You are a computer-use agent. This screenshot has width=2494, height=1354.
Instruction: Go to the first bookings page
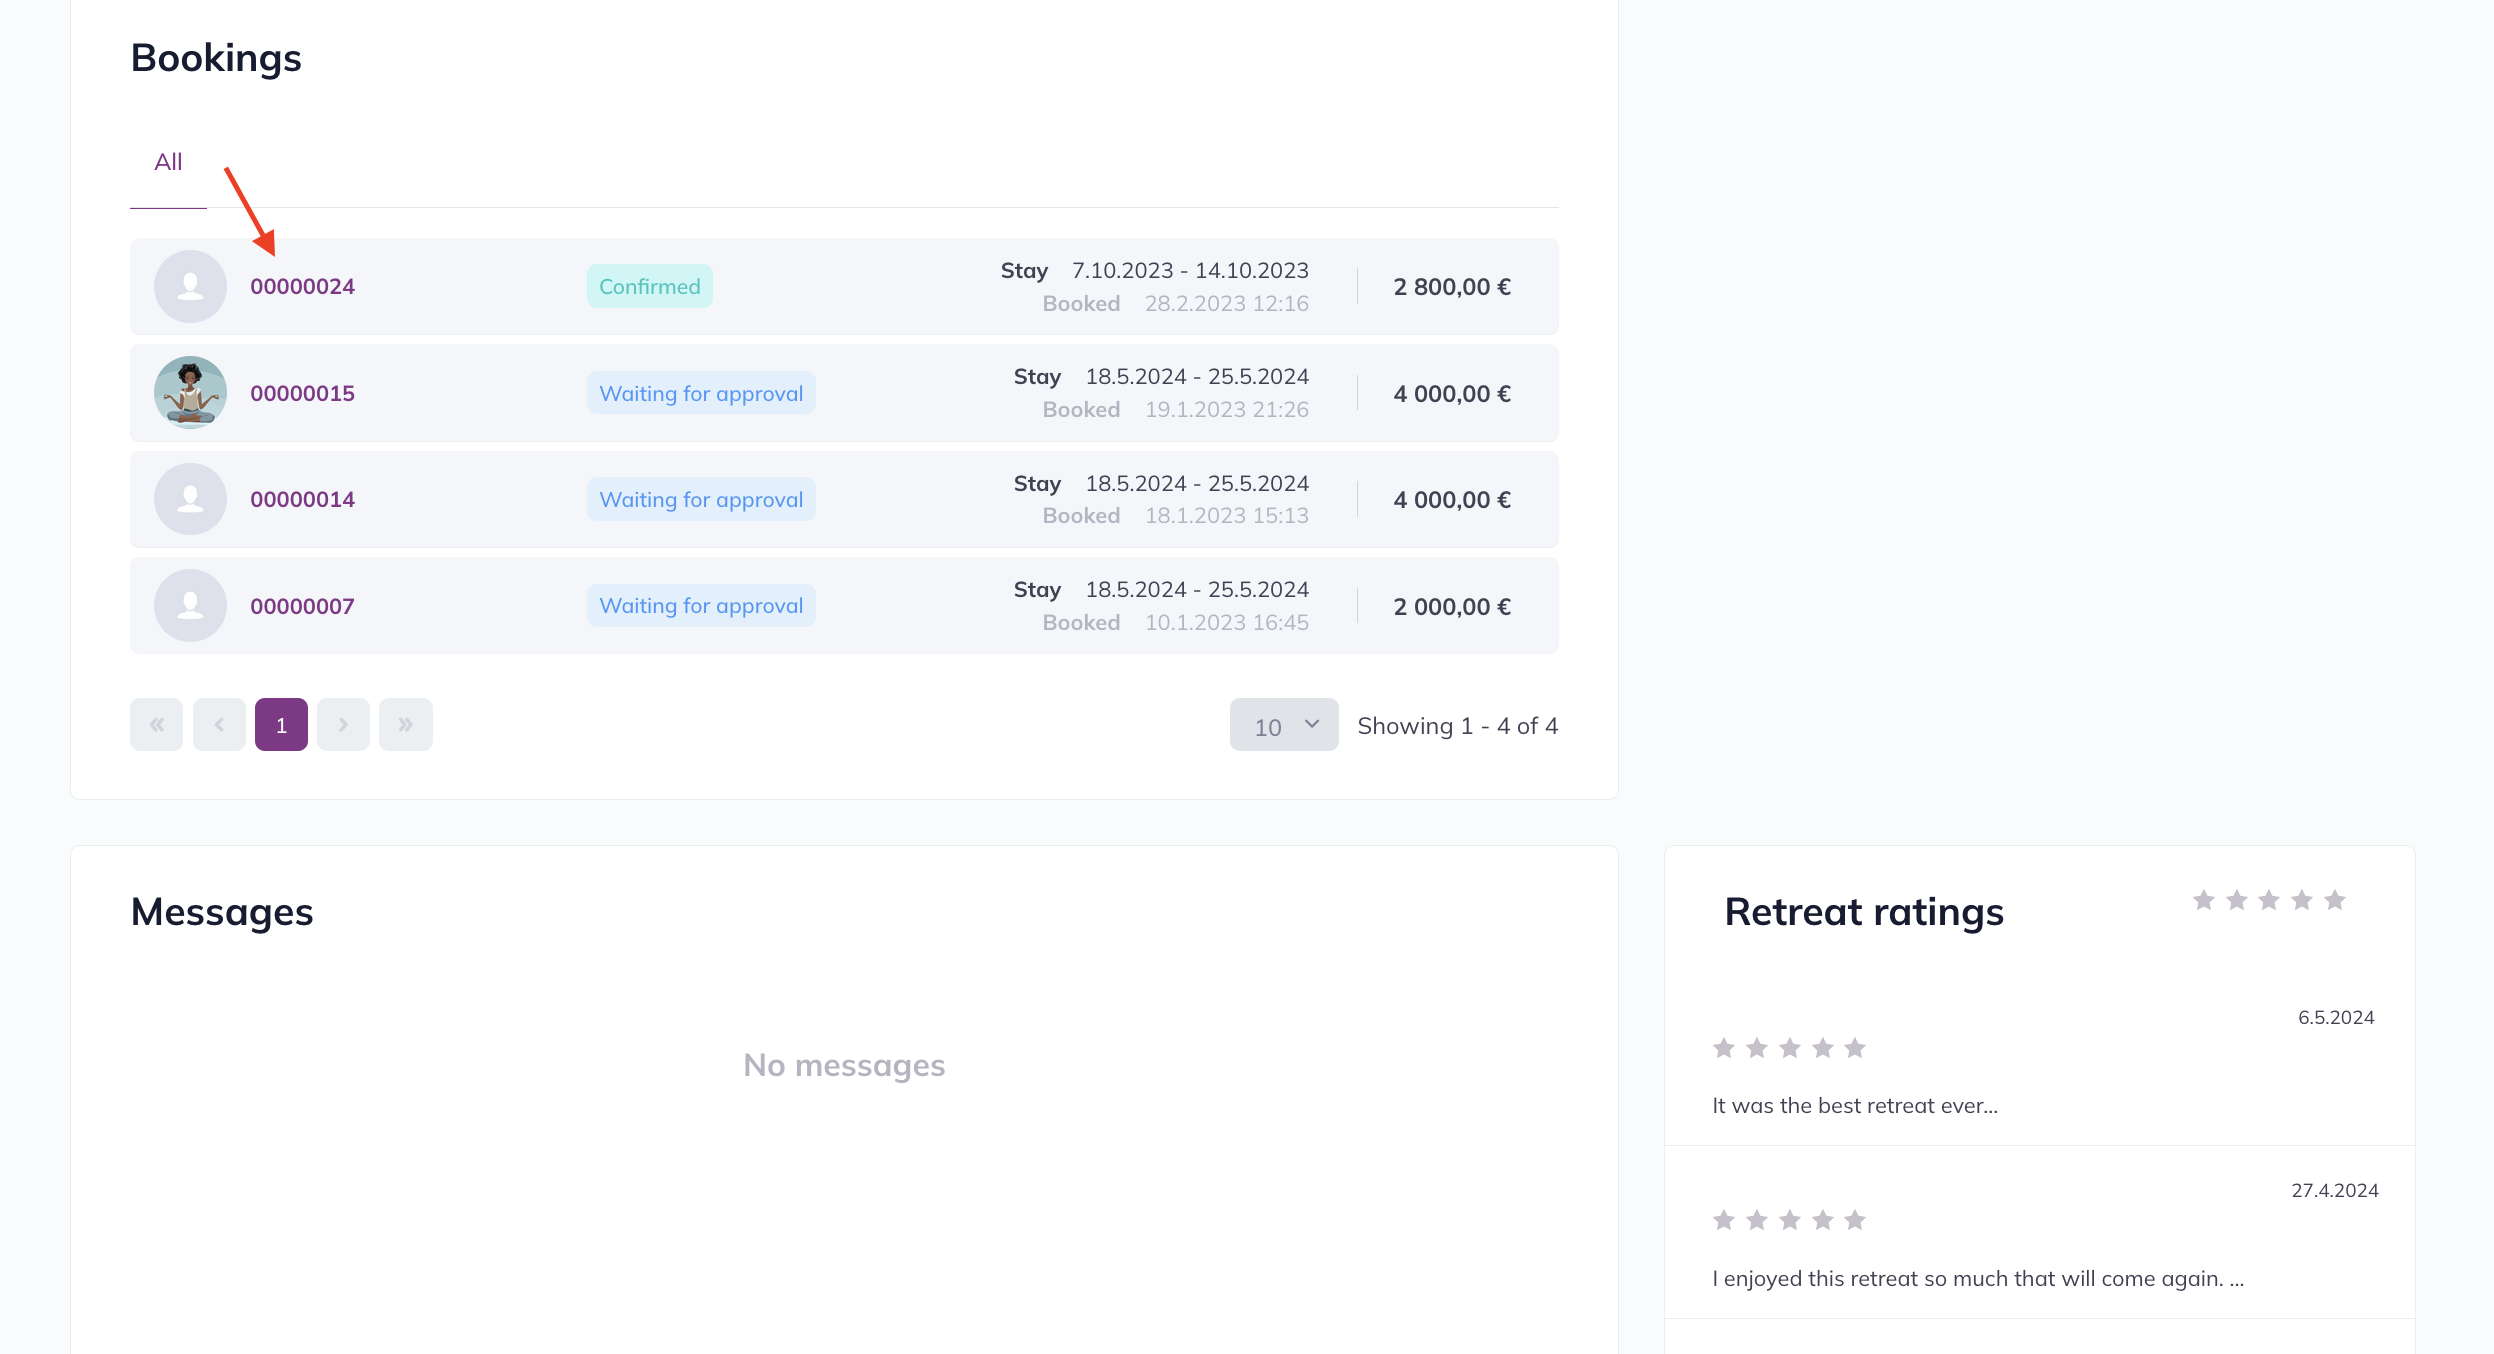pyautogui.click(x=156, y=724)
